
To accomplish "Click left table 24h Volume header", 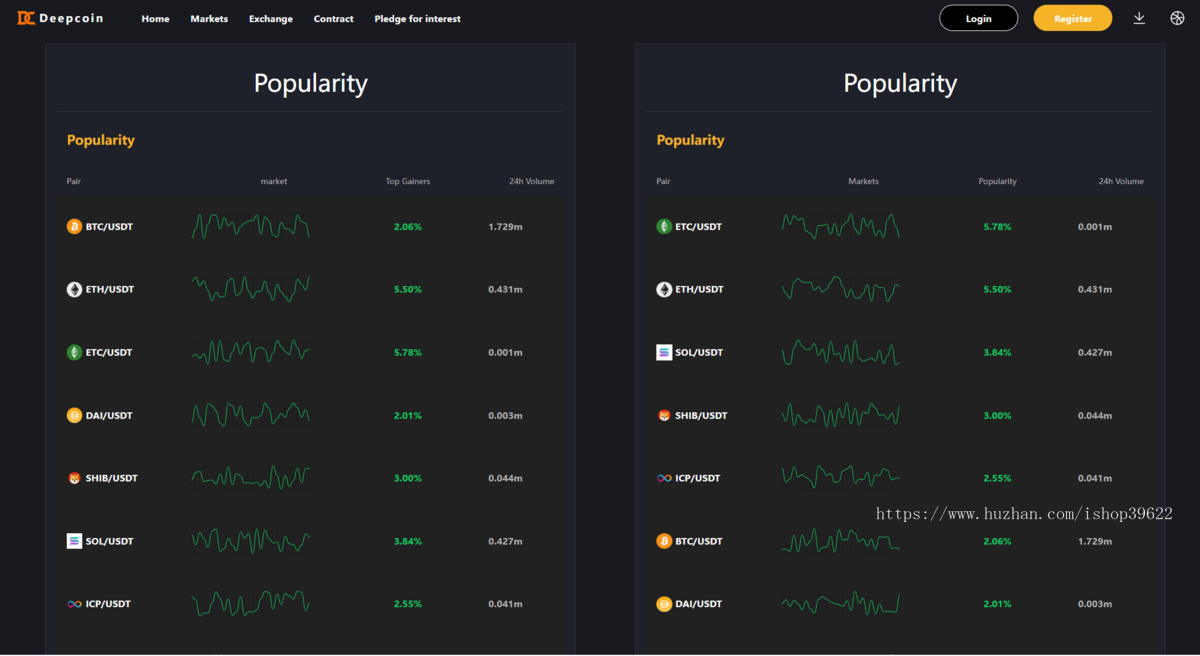I will pyautogui.click(x=531, y=182).
